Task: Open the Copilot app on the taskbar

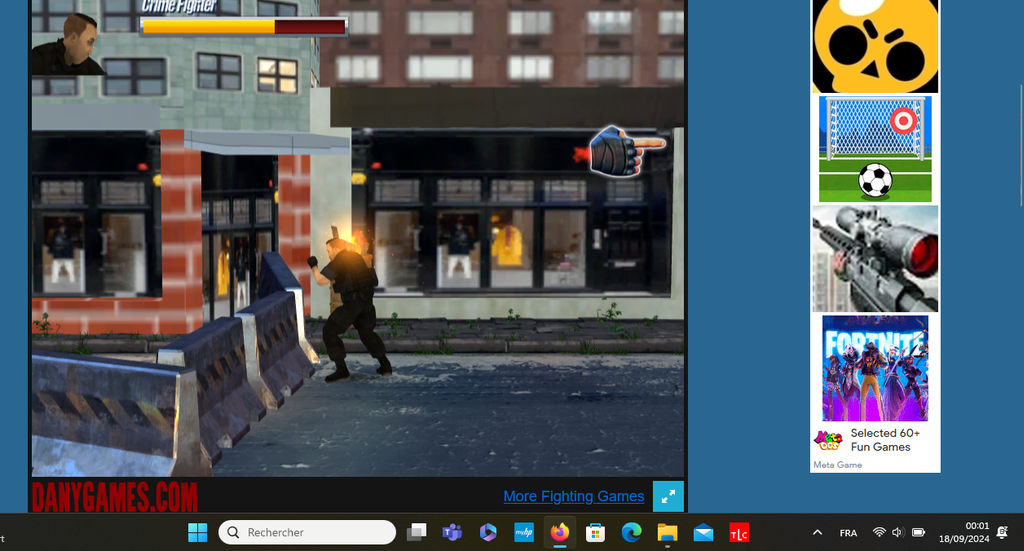Action: tap(488, 533)
